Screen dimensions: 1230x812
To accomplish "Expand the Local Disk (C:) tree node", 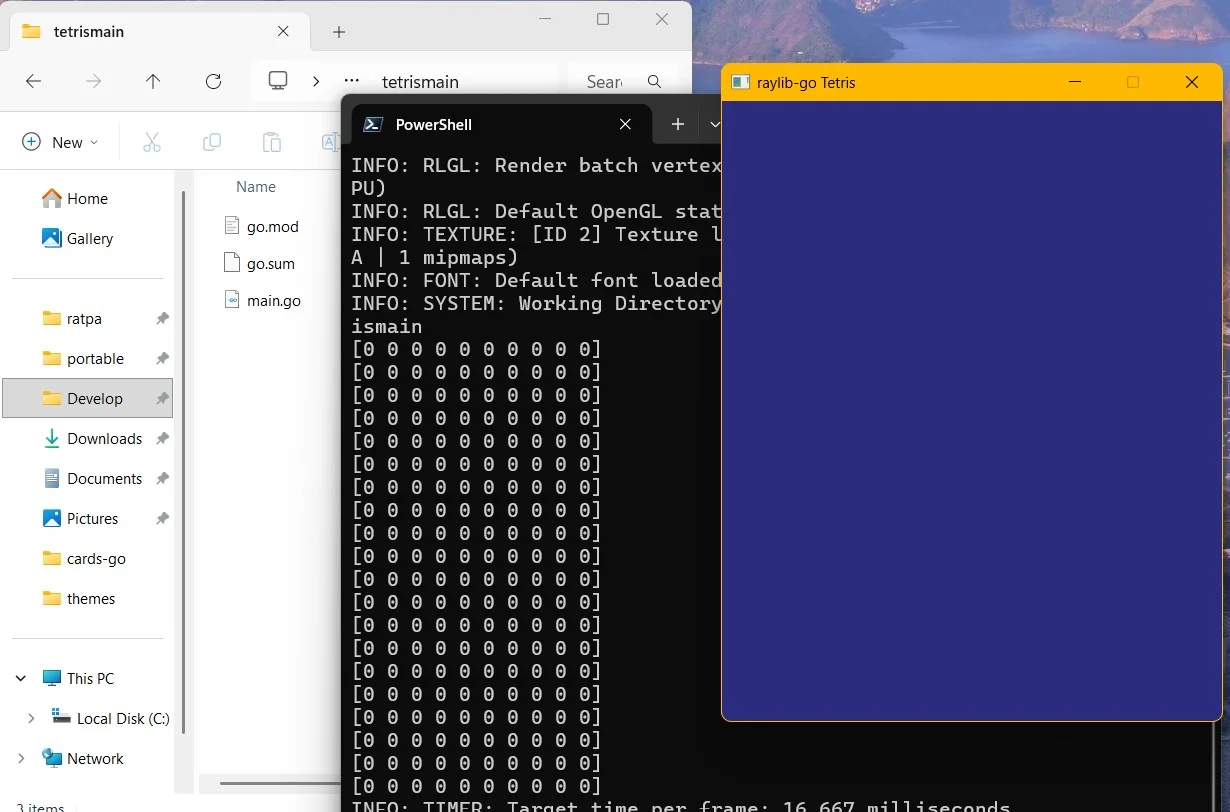I will coord(31,718).
